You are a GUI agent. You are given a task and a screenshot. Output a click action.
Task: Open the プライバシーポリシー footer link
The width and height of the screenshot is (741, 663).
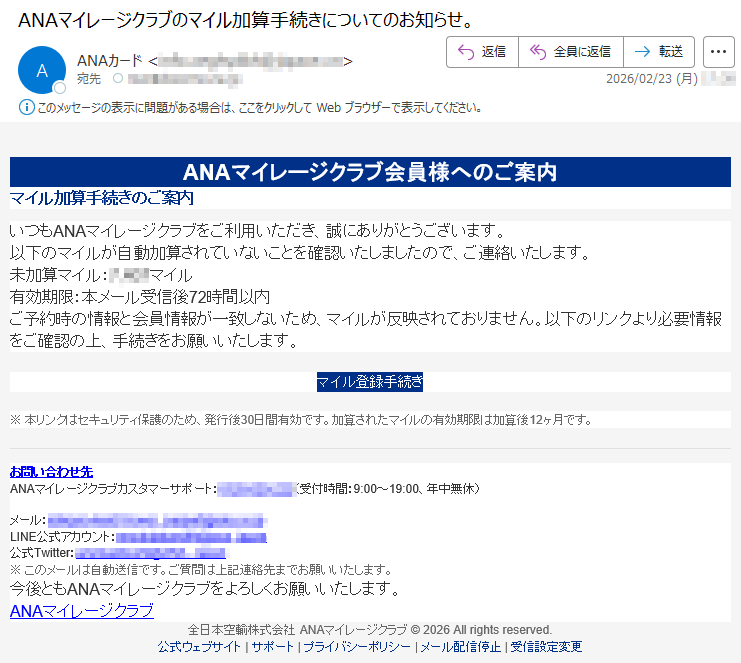[x=357, y=646]
